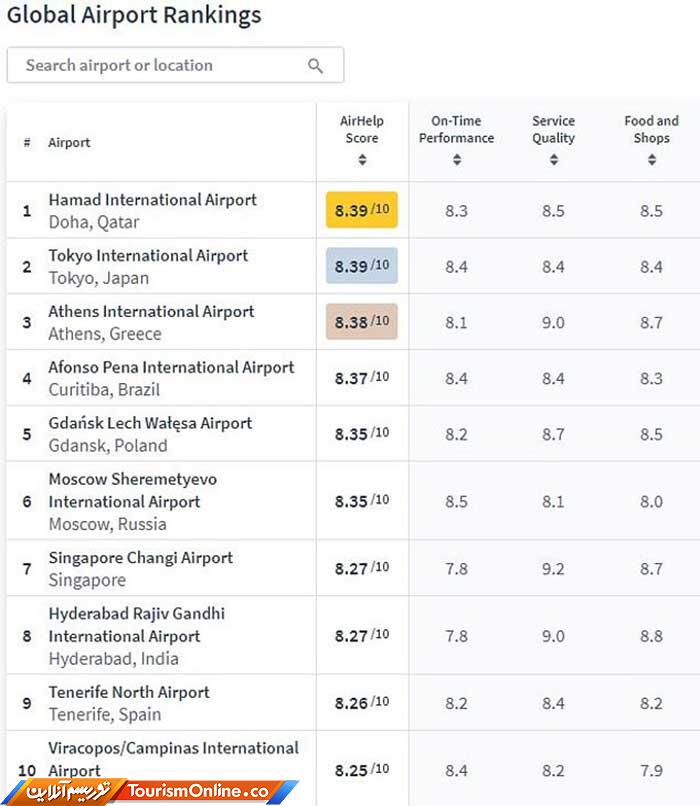Sort by Food and Shops arrows icon
Screen dimensions: 700x806
tap(652, 160)
